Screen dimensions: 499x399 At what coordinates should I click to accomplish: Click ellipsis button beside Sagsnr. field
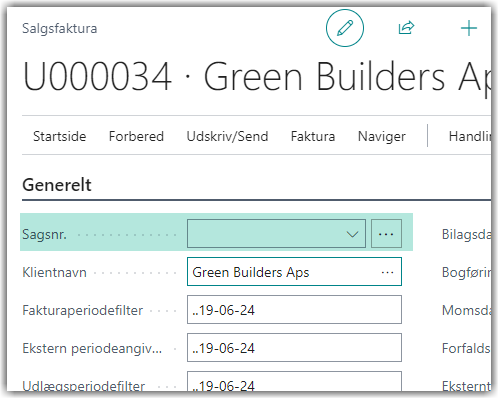coord(386,234)
